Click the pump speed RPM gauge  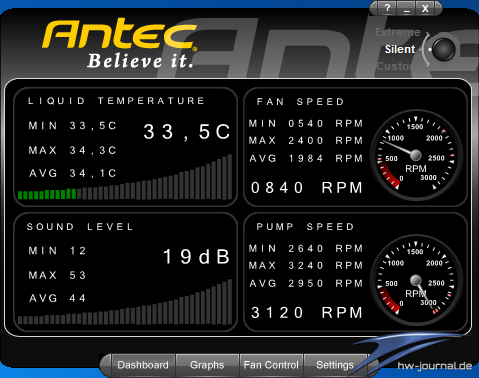tap(416, 280)
